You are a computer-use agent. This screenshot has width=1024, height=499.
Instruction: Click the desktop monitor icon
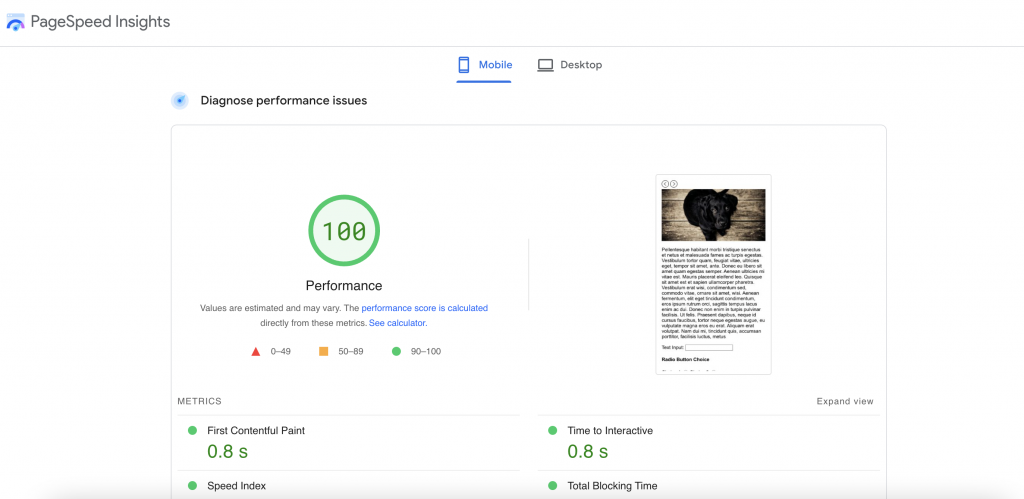coord(545,65)
